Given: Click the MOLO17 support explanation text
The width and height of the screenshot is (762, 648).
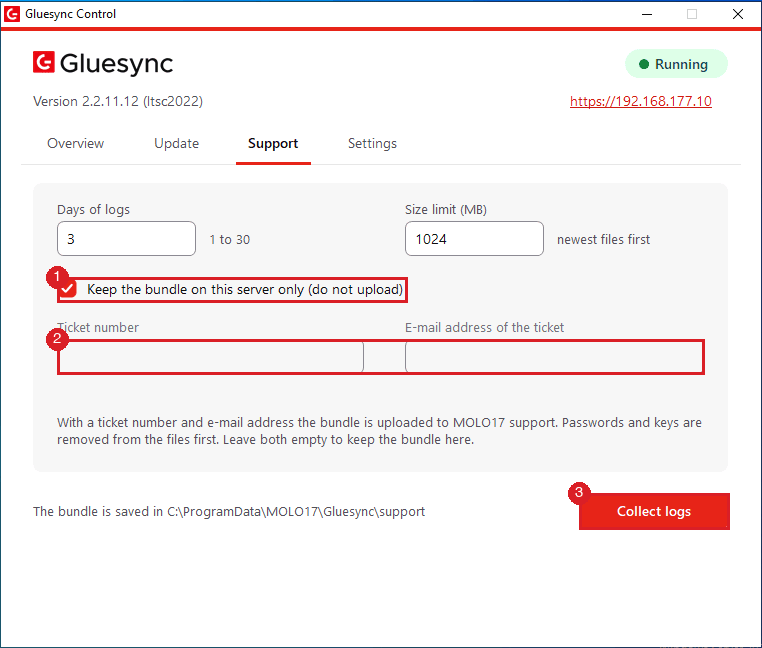Looking at the screenshot, I should click(x=379, y=431).
